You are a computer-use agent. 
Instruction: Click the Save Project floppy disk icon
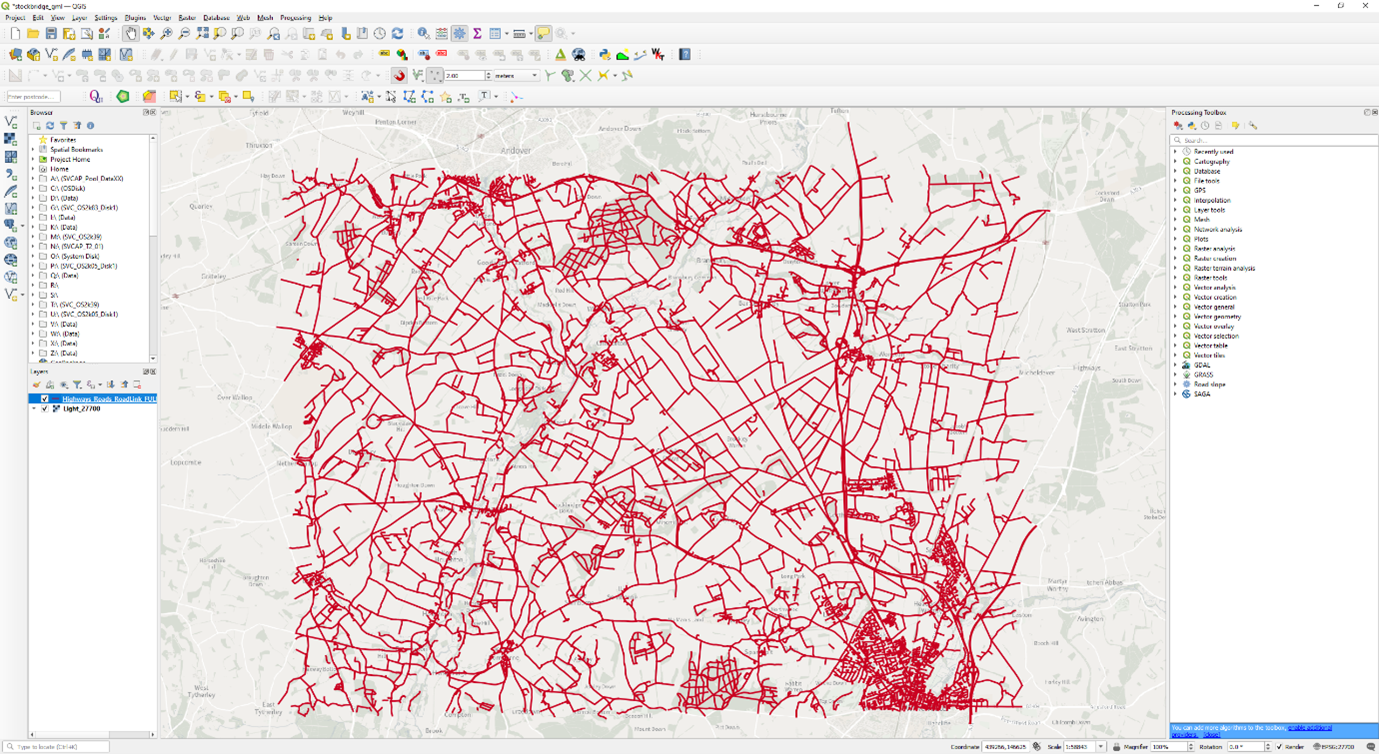pos(51,34)
